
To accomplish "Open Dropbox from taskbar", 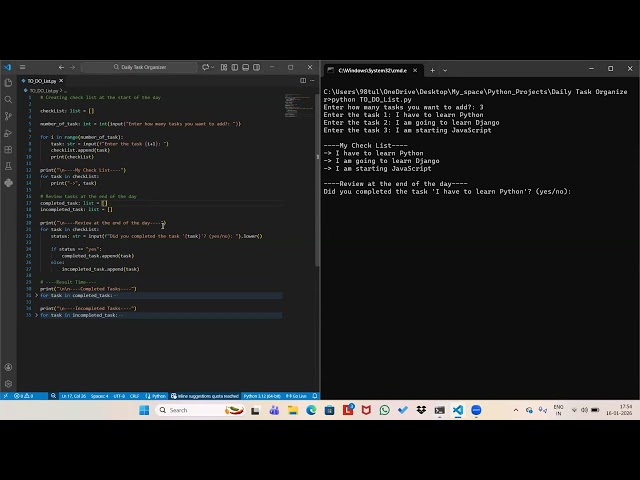I will click(x=421, y=410).
